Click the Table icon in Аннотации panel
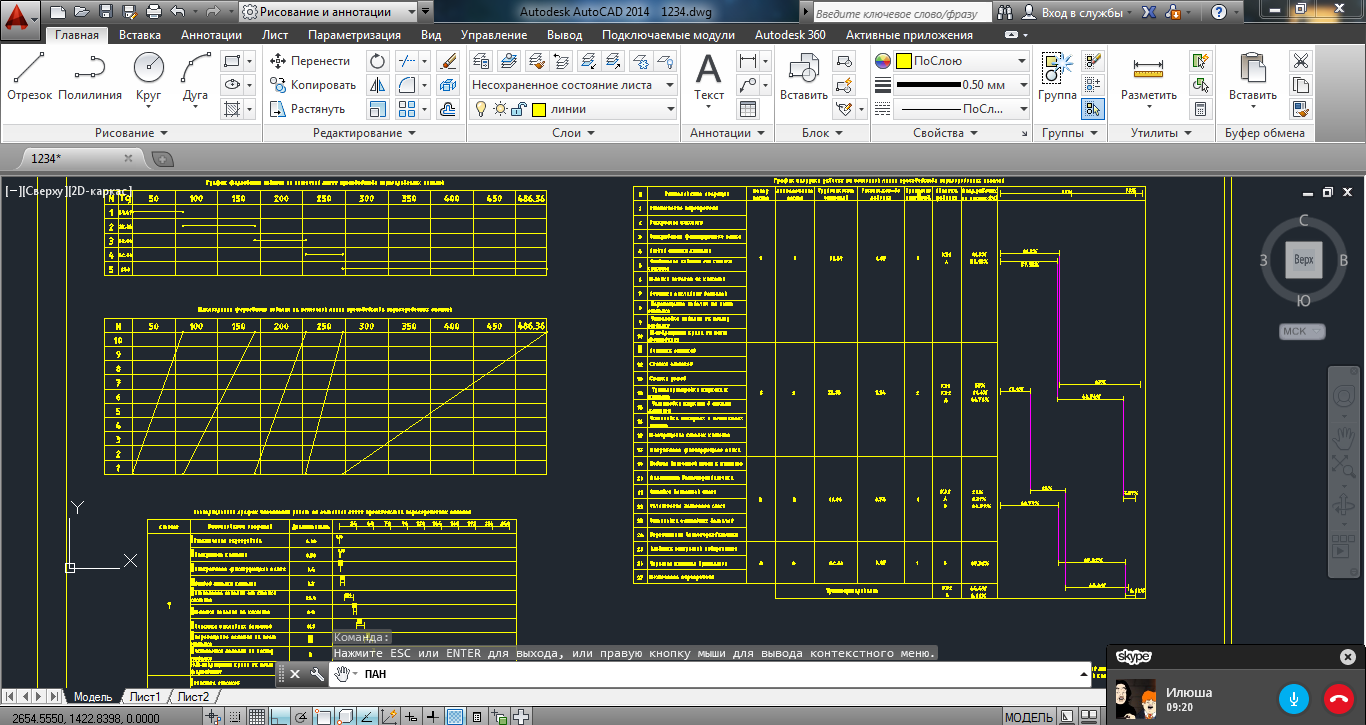Image resolution: width=1366 pixels, height=725 pixels. pyautogui.click(x=748, y=109)
